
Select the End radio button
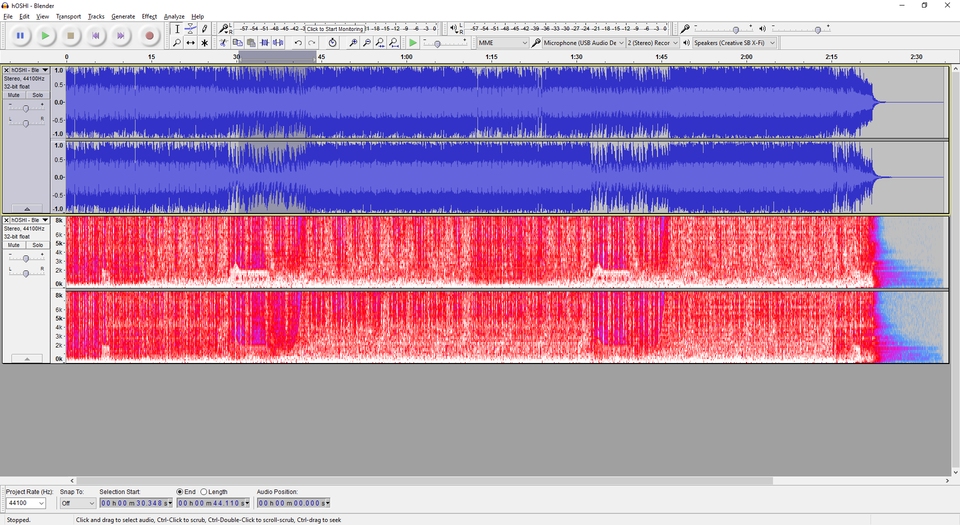[180, 492]
